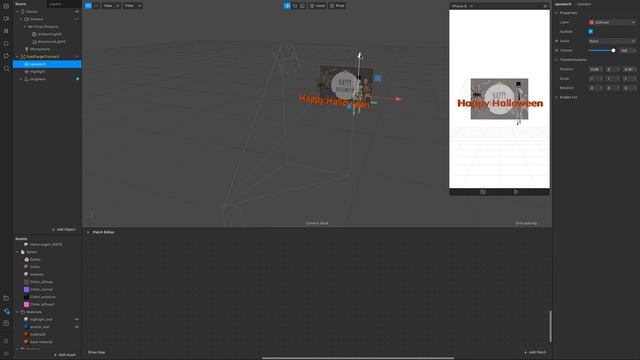Click the Position Z input field

629,69
